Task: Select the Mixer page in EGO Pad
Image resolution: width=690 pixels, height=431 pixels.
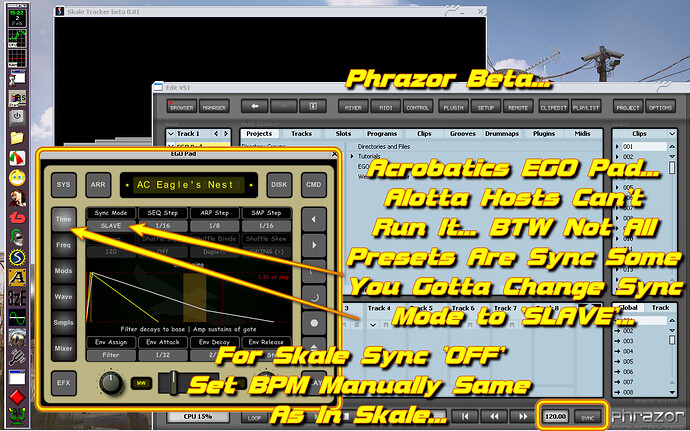Action: point(63,348)
